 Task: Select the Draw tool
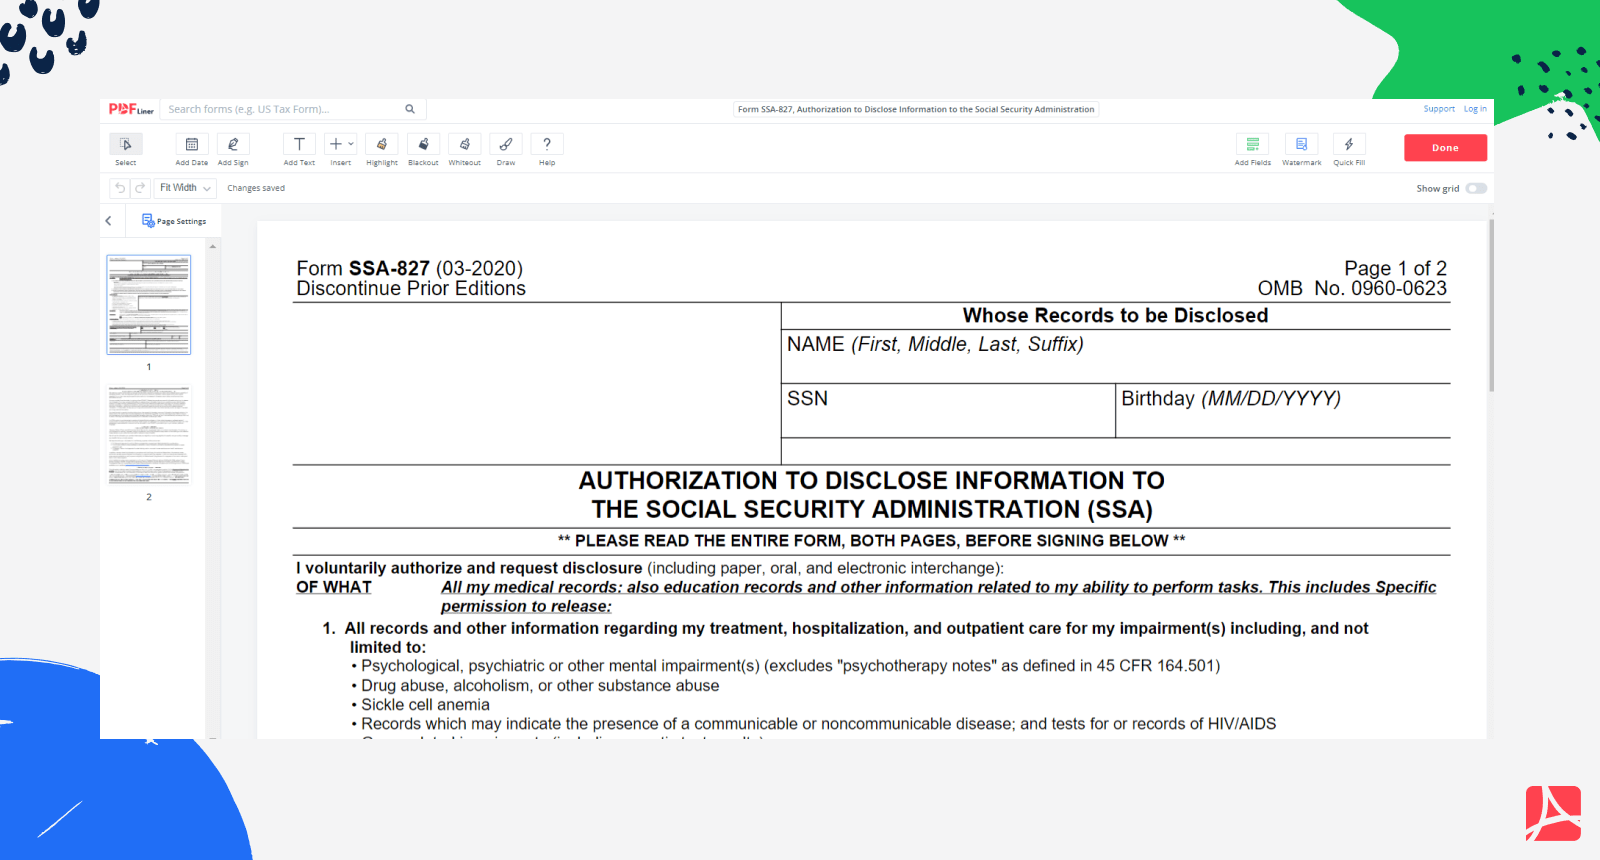point(506,145)
